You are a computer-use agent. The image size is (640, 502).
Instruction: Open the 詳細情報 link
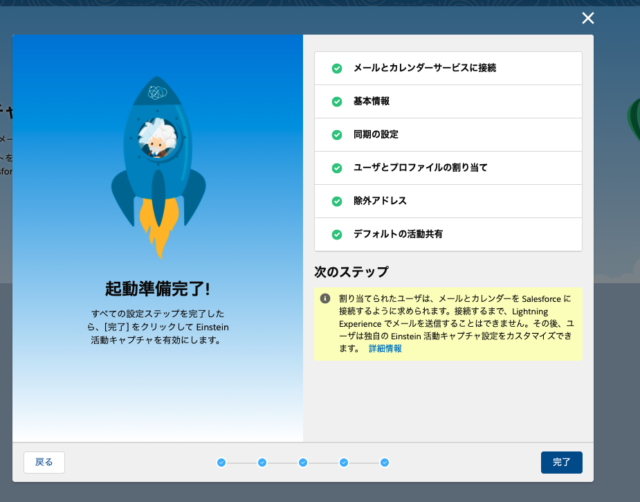(x=385, y=348)
